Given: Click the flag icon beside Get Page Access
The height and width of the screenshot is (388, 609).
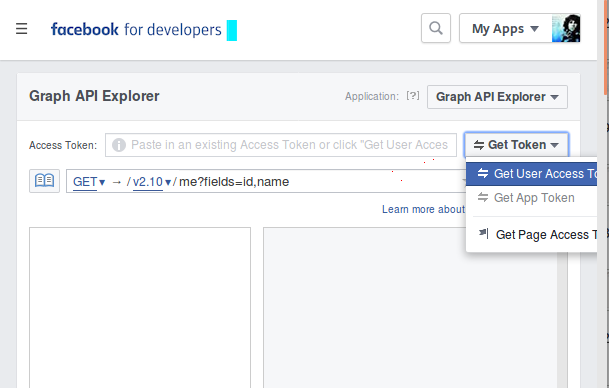Looking at the screenshot, I should [x=484, y=233].
